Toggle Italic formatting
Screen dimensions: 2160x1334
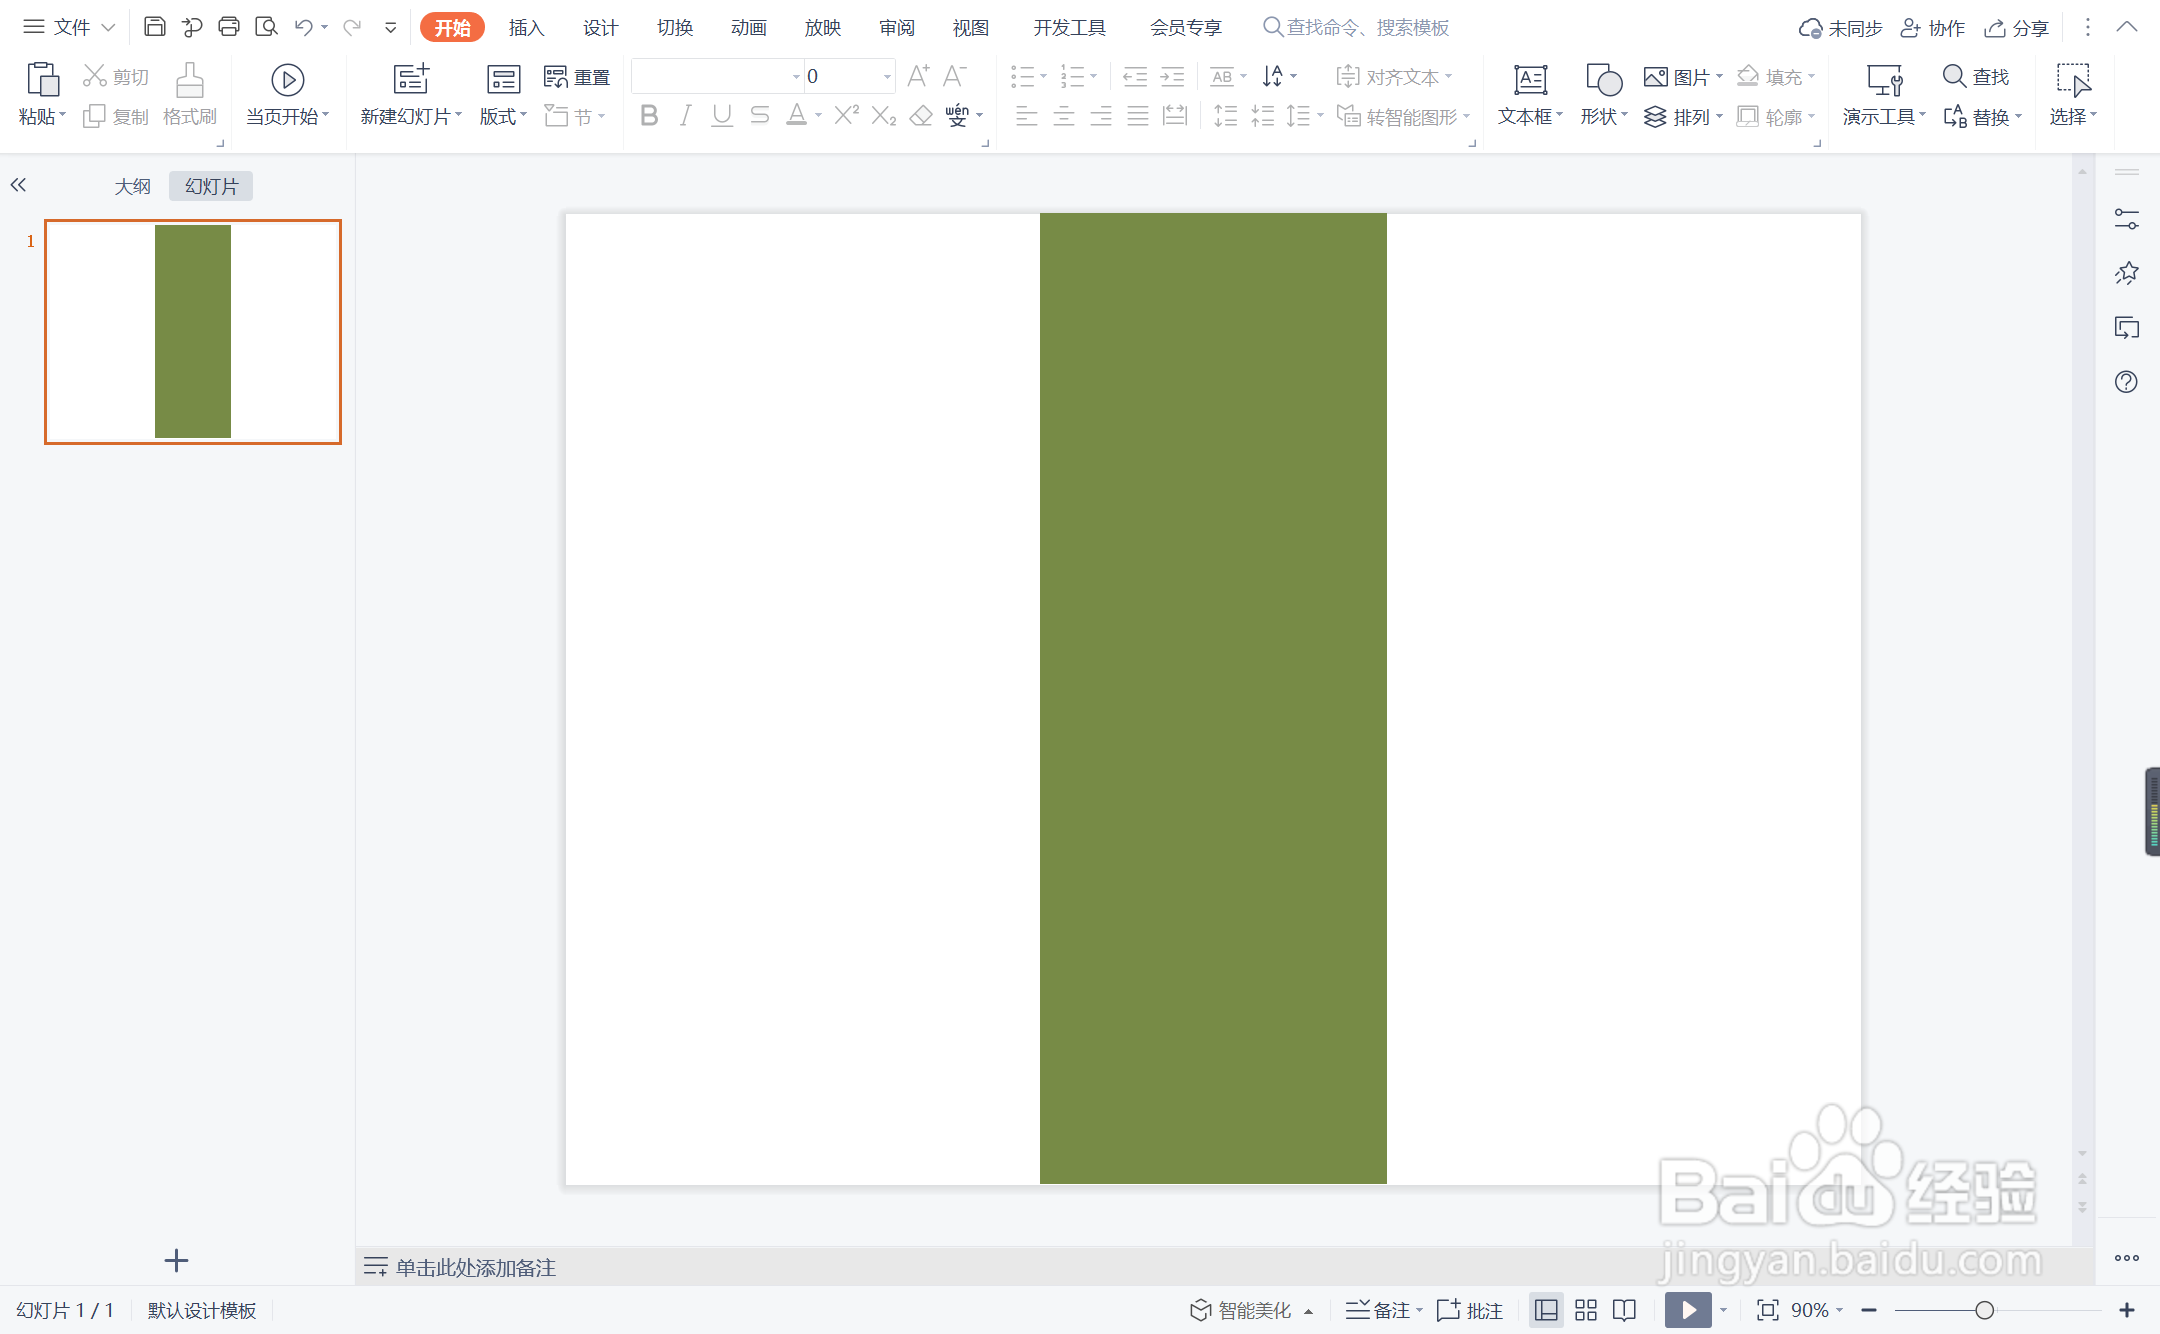pyautogui.click(x=685, y=117)
